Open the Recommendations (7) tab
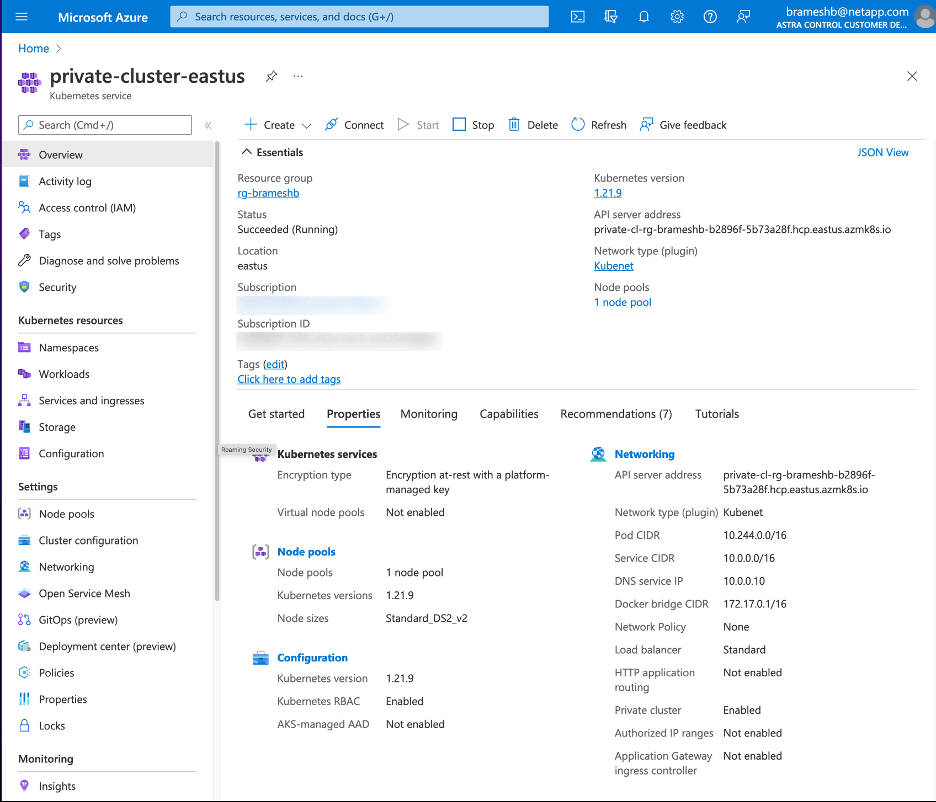Screen dimensions: 936x802 [616, 413]
